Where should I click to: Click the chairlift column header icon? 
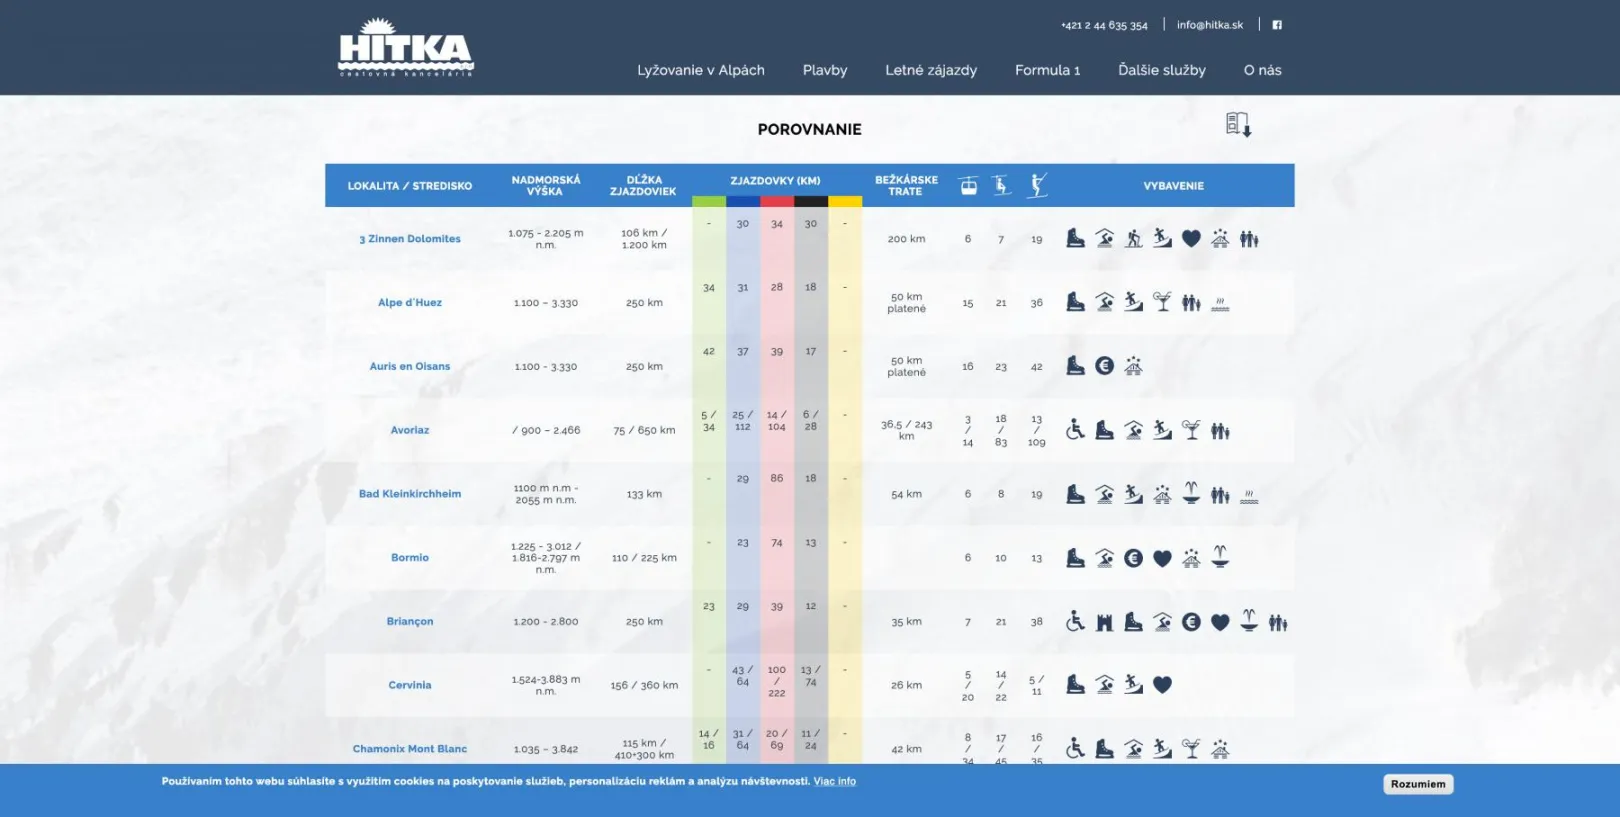[x=1001, y=185]
